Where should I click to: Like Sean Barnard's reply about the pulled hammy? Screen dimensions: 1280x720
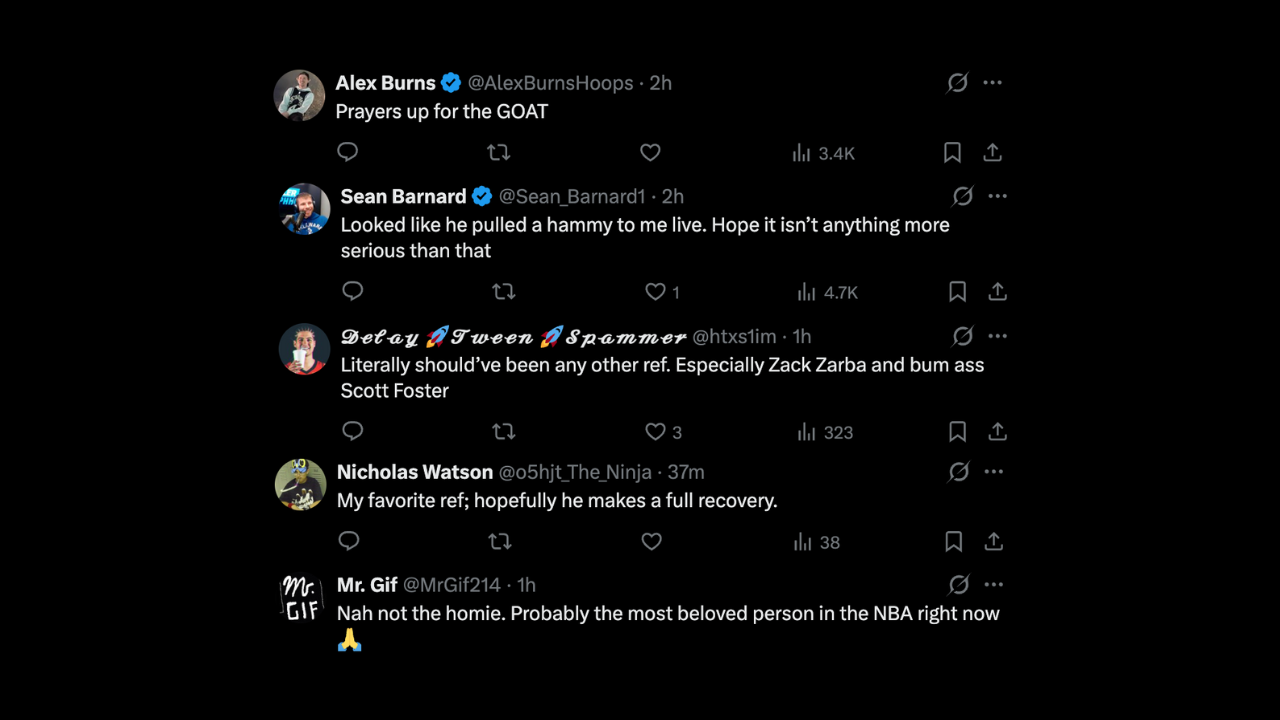click(x=654, y=291)
